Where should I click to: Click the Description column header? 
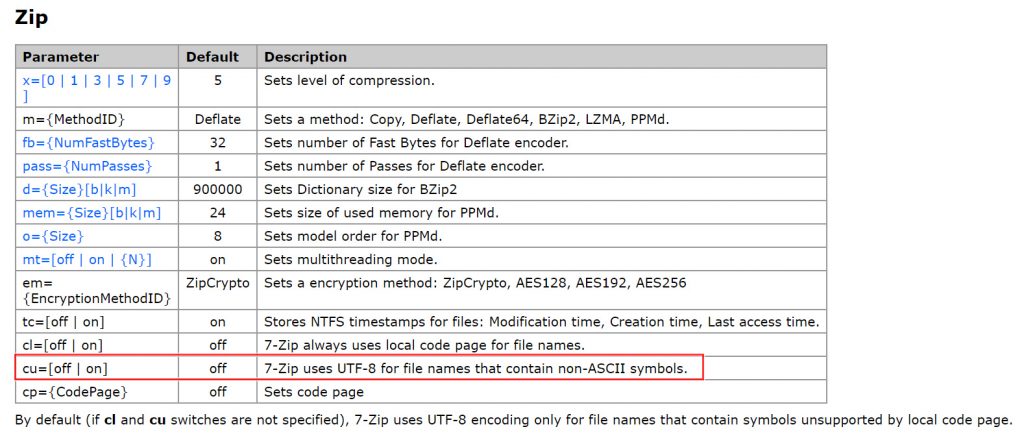(305, 57)
